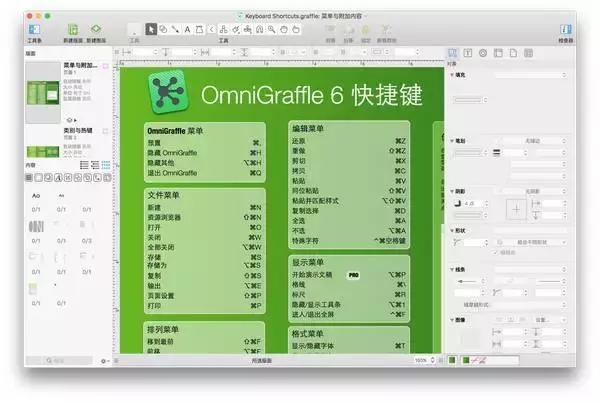Collapse the 线条 (Line) inspector section
Screen dimensions: 600x403
(x=452, y=269)
